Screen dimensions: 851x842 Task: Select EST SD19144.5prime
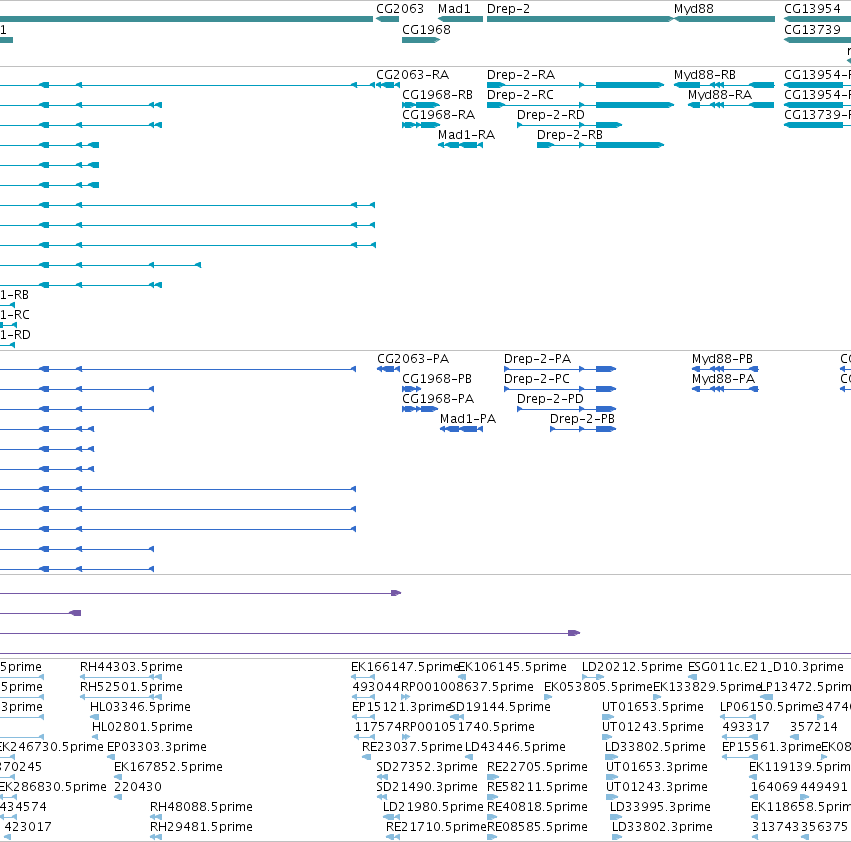[500, 707]
